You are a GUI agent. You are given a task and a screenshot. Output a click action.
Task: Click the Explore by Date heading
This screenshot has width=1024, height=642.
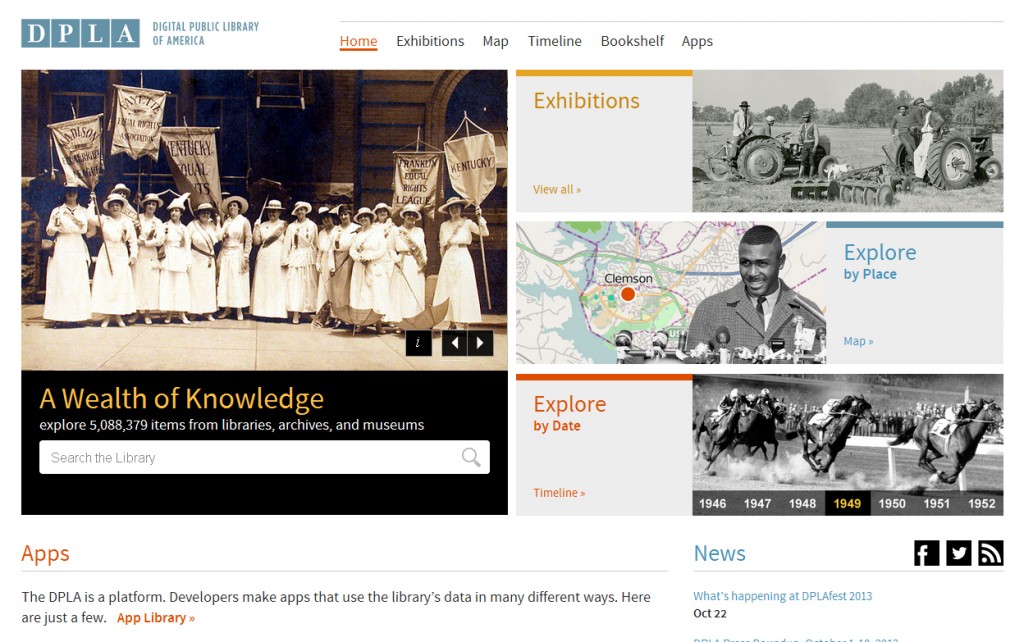pyautogui.click(x=569, y=413)
